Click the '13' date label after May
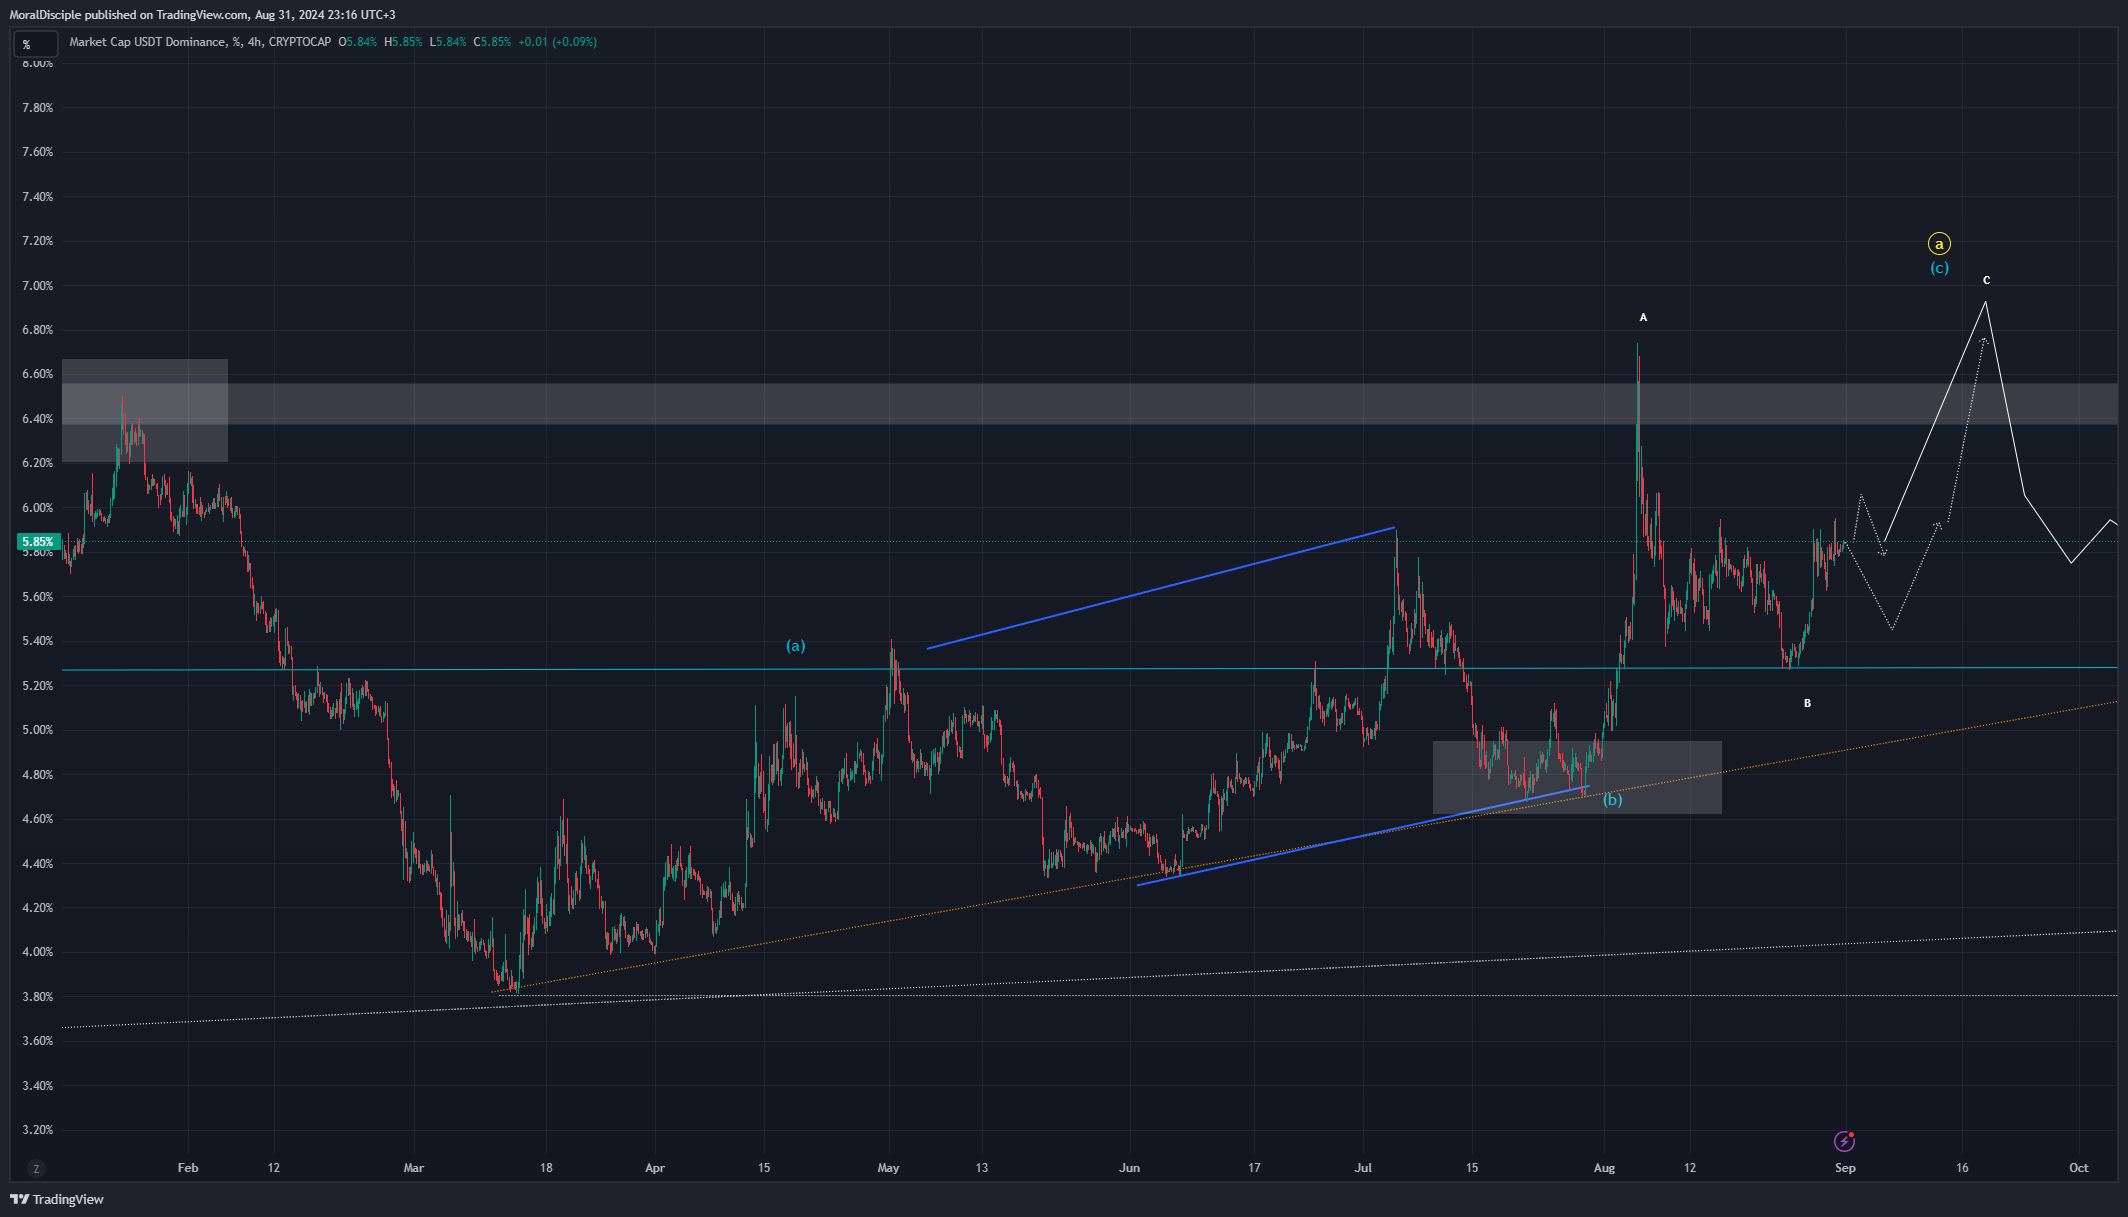 pos(982,1168)
